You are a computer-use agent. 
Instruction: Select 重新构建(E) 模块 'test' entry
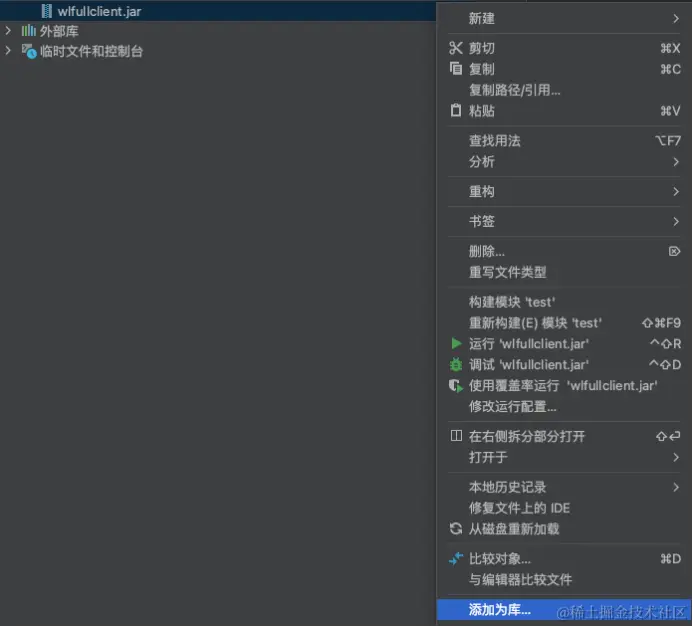pyautogui.click(x=564, y=323)
